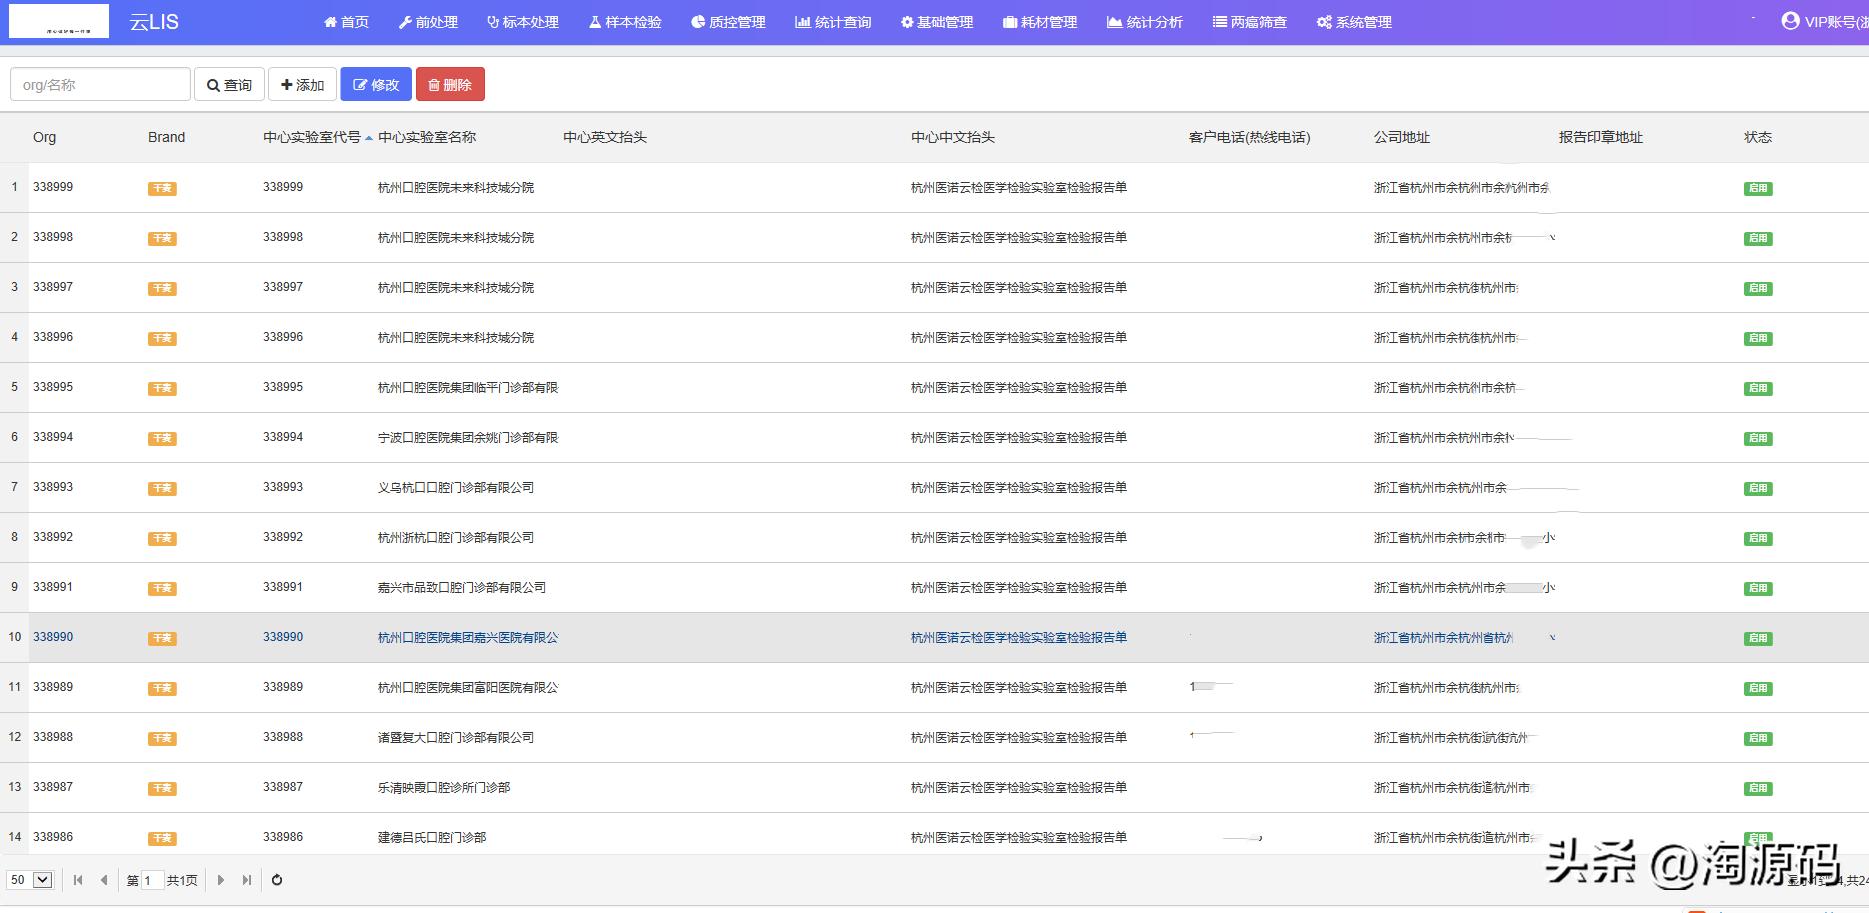The image size is (1869, 913).
Task: Click the 添加 add button
Action: point(302,85)
